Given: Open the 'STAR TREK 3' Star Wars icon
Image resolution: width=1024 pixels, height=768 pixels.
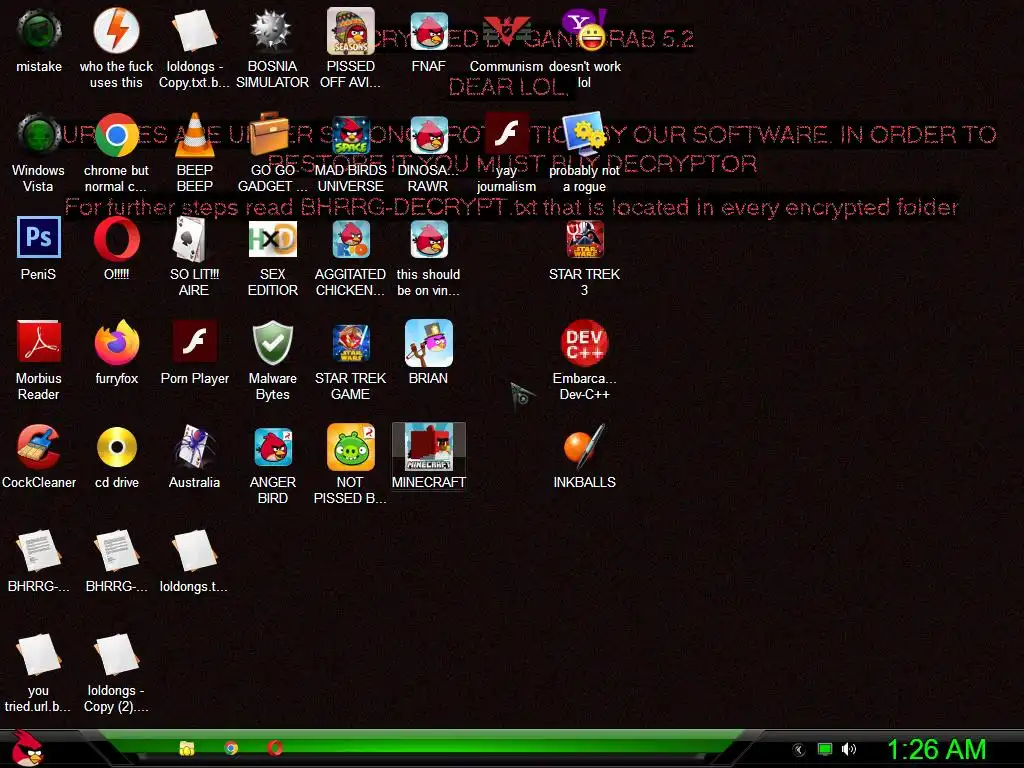Looking at the screenshot, I should tap(584, 239).
